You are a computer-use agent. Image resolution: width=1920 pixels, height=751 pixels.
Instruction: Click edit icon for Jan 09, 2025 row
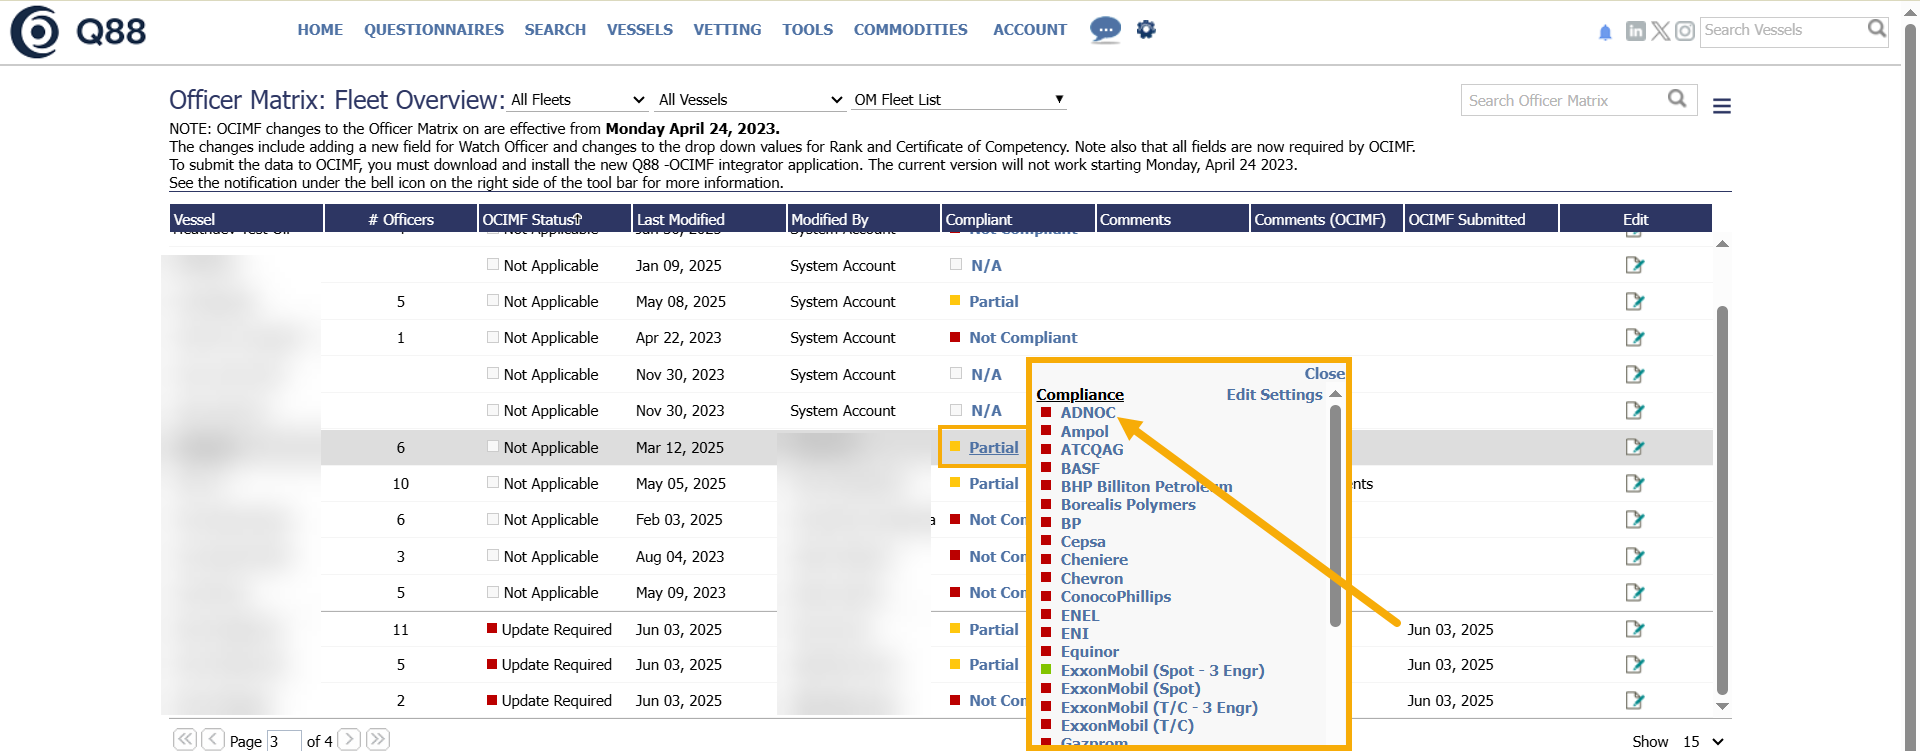click(x=1635, y=265)
